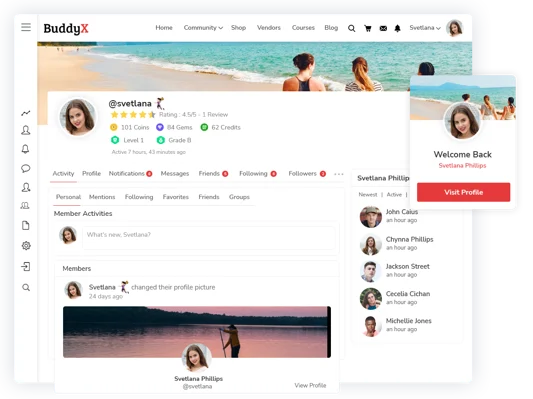
Task: Open the Blog menu item
Action: tap(331, 28)
